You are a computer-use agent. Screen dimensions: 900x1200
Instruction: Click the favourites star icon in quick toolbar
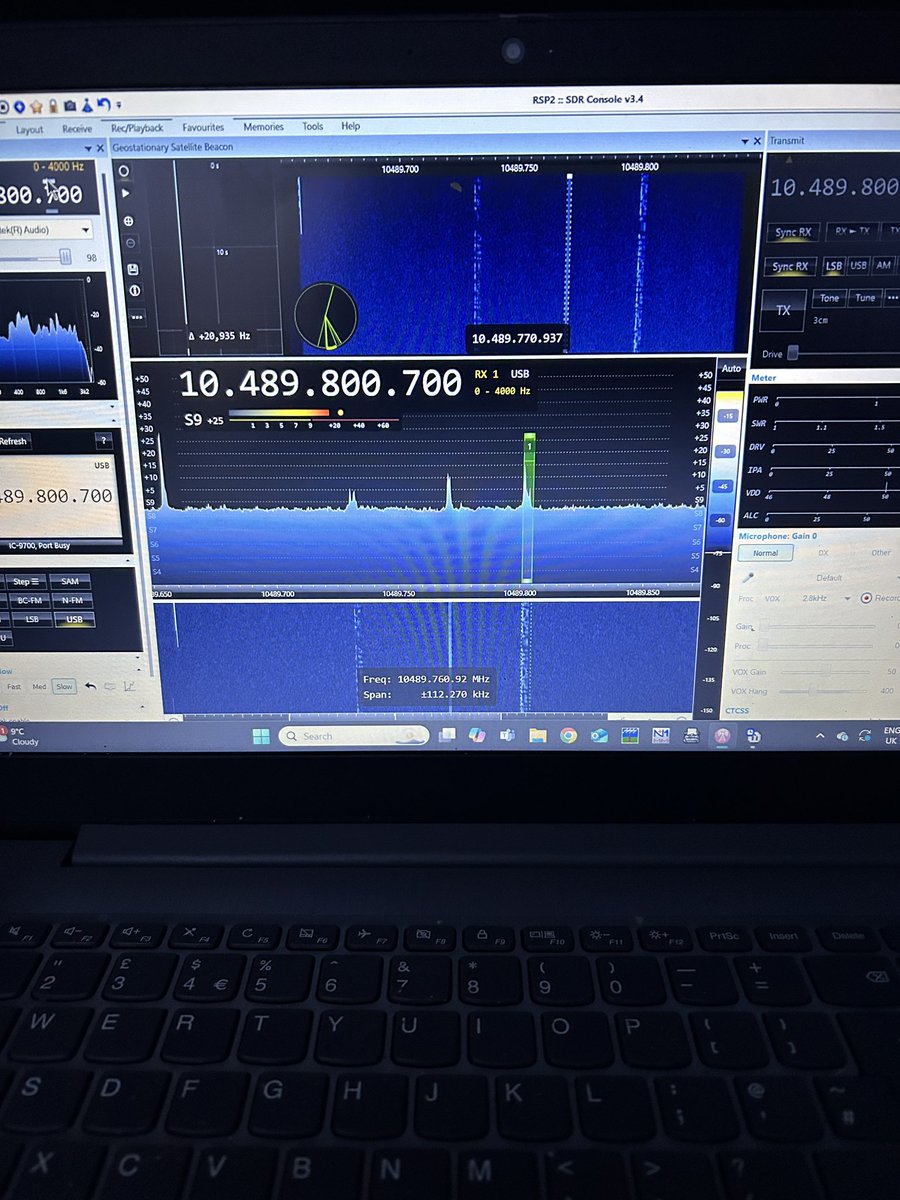(36, 106)
